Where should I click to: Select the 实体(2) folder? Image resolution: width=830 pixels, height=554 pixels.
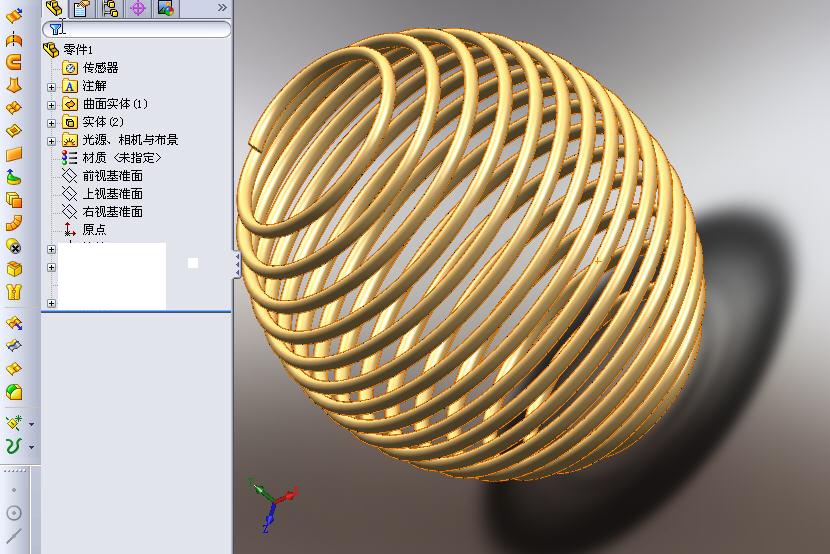[x=93, y=122]
